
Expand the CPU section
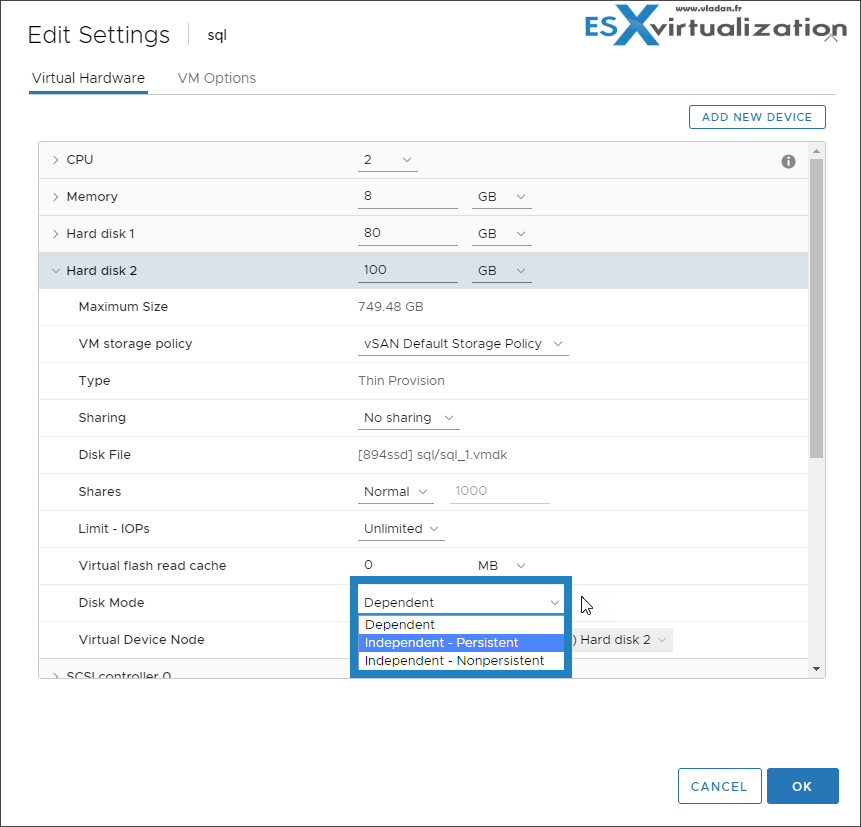[x=55, y=160]
